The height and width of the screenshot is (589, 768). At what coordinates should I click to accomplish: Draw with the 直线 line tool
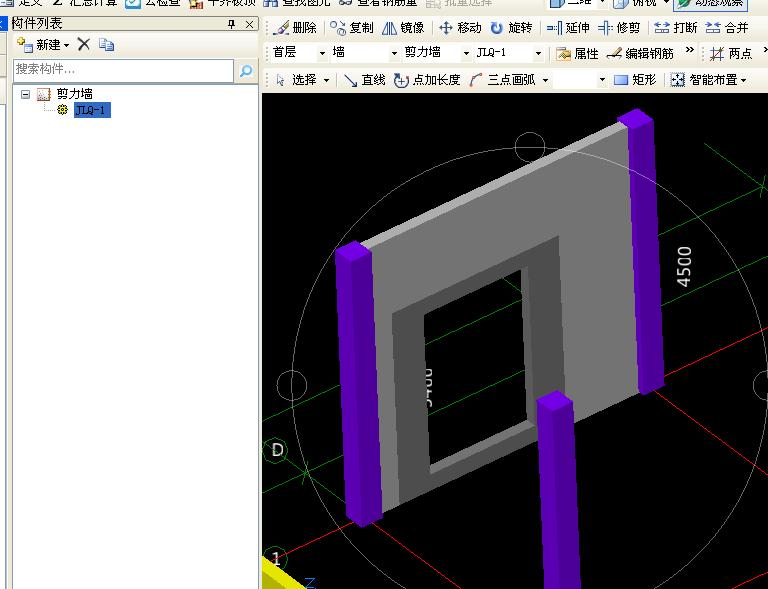(x=364, y=80)
